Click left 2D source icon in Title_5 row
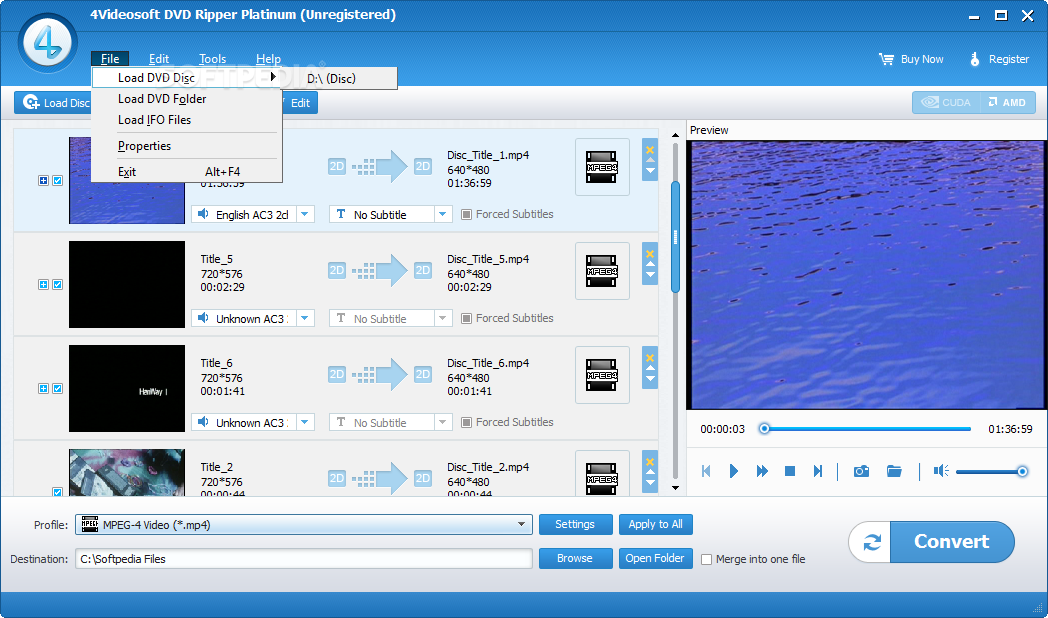1048x618 pixels. (x=337, y=270)
